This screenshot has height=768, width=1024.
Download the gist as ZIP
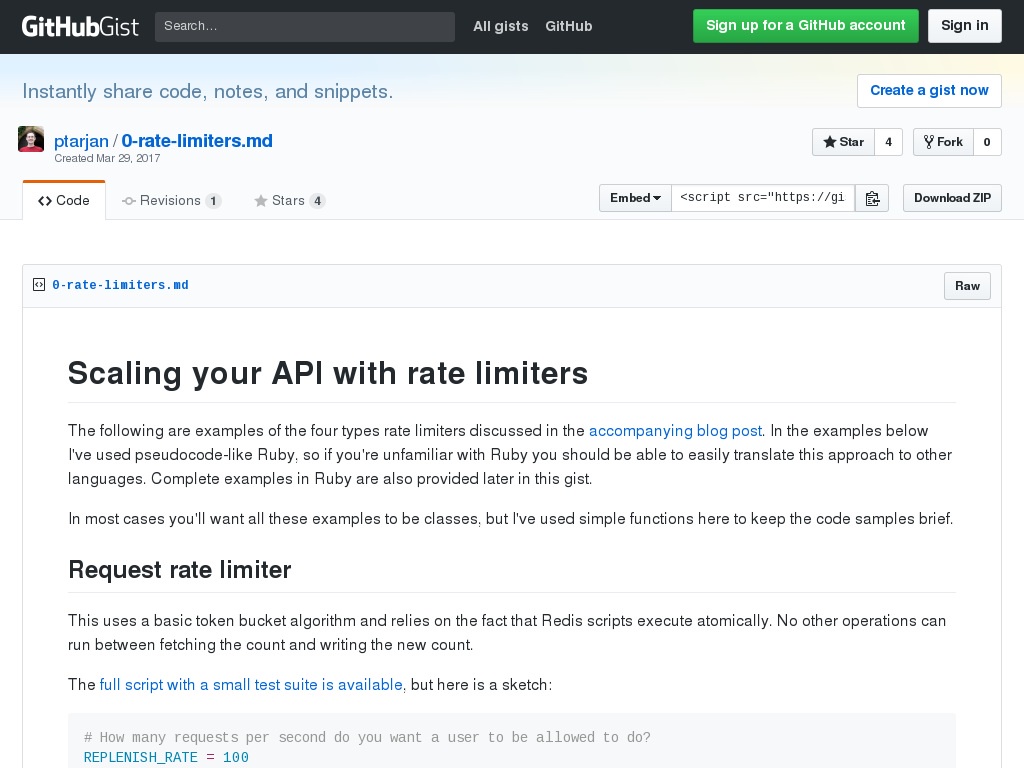click(x=952, y=198)
